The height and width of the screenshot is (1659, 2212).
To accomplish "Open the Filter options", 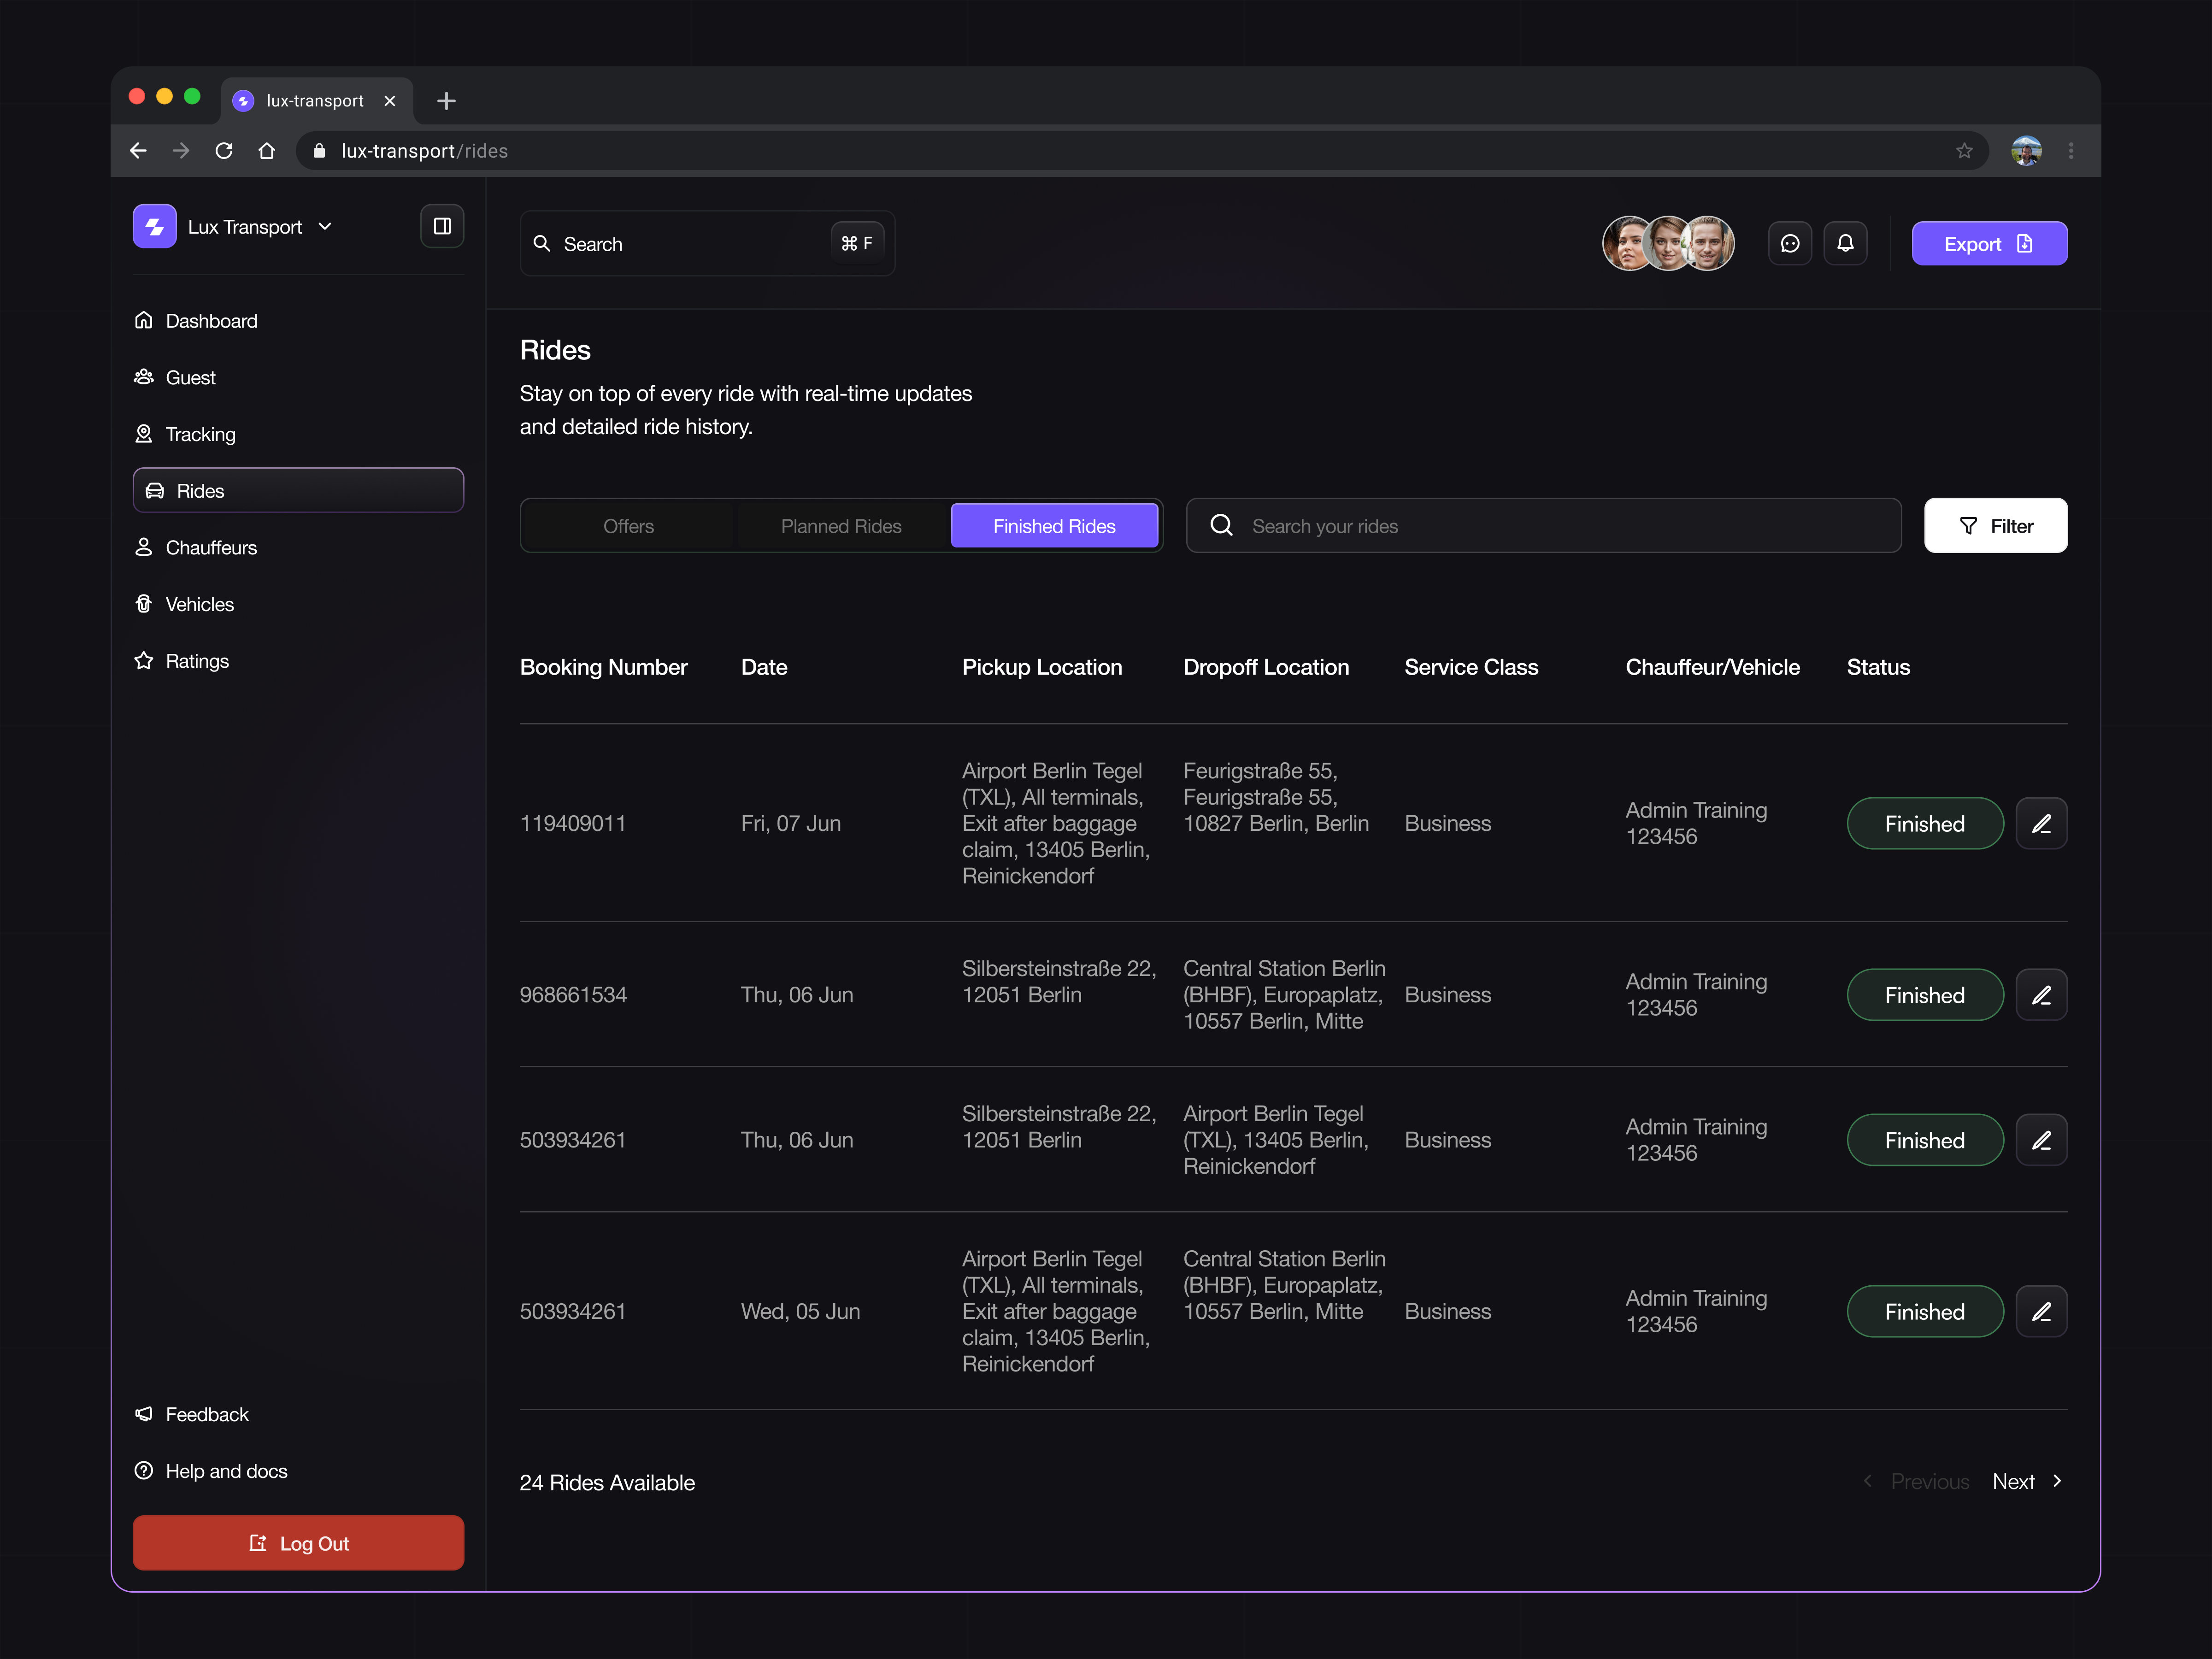I will 1995,525.
